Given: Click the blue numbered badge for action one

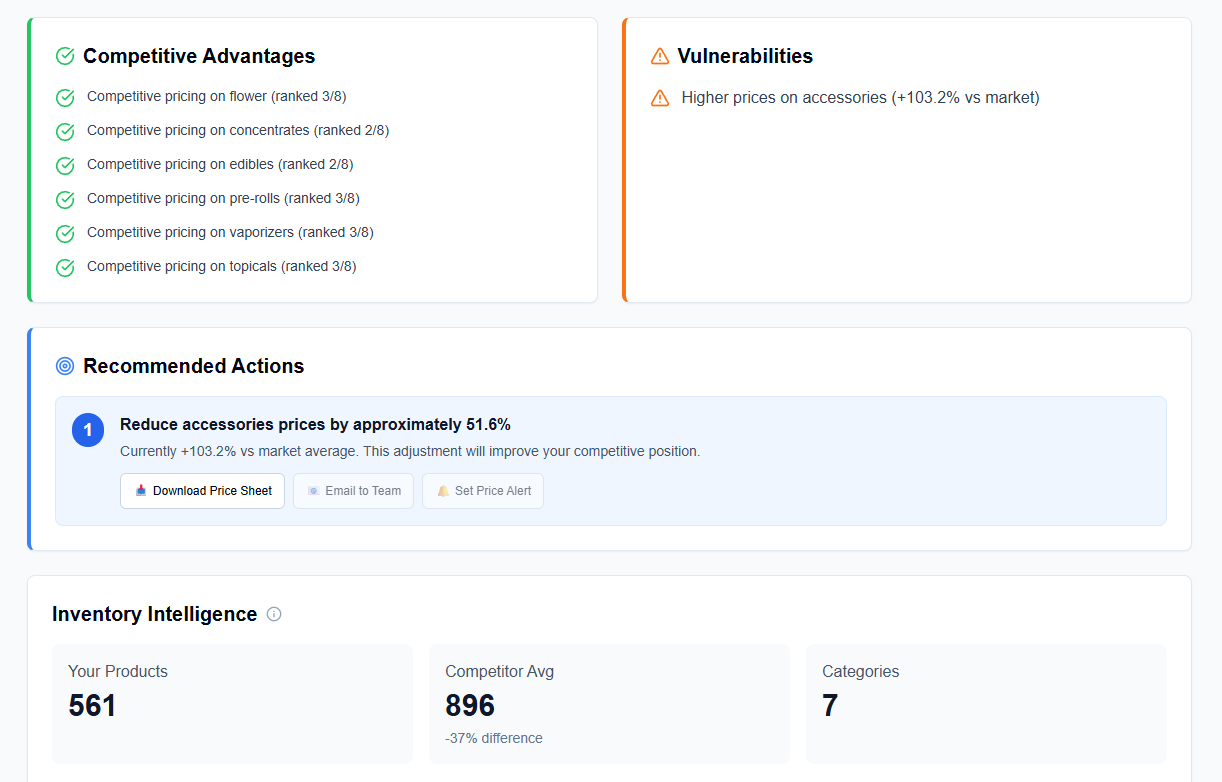Looking at the screenshot, I should tap(88, 429).
